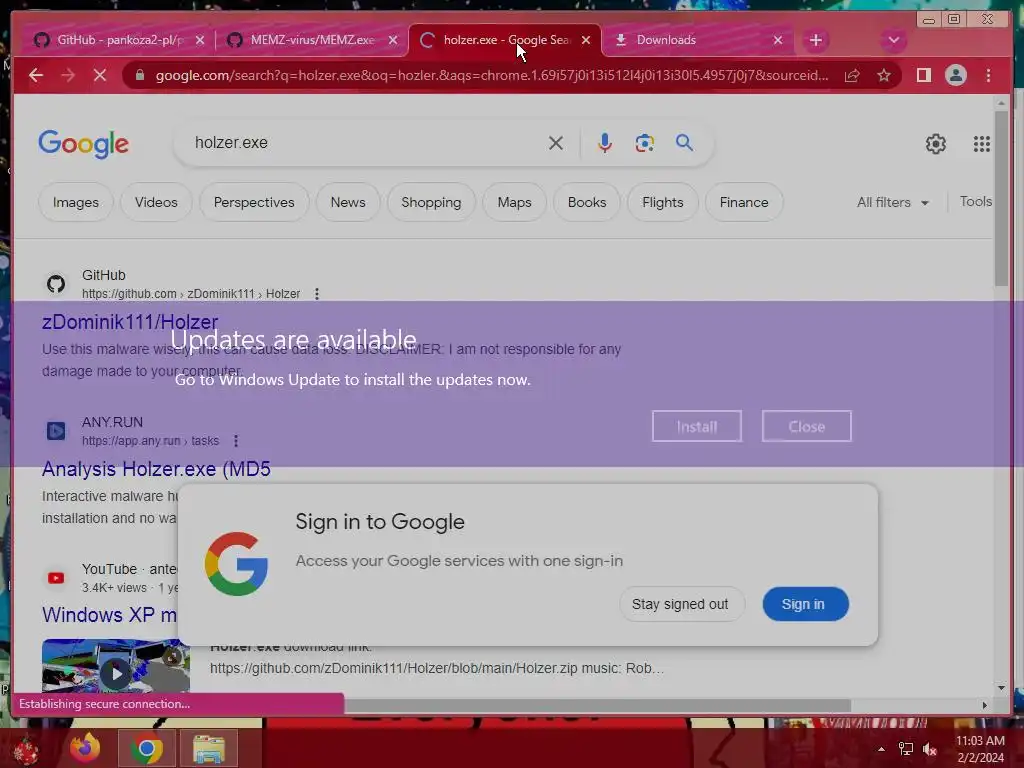Screen dimensions: 1024x768
Task: Open search Tools options
Action: tap(976, 202)
